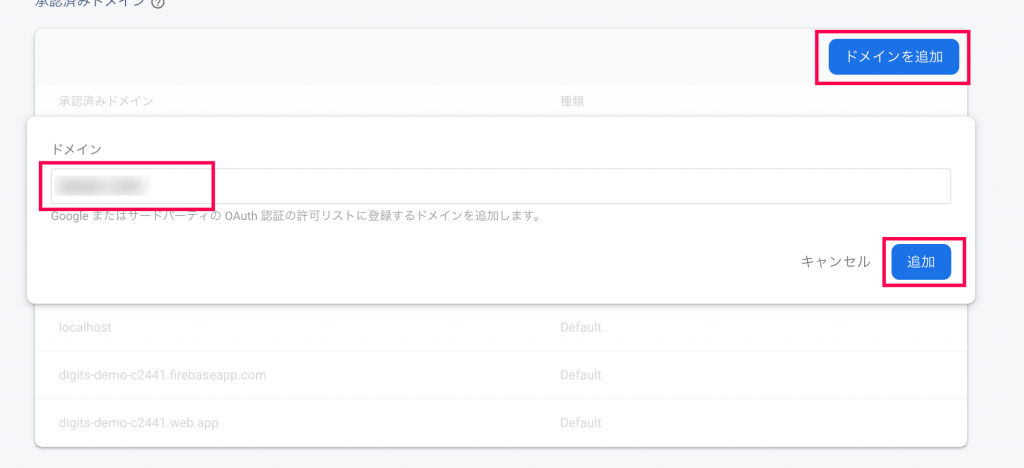Focus the ドメイン text input field
This screenshot has height=468, width=1024.
[x=501, y=186]
